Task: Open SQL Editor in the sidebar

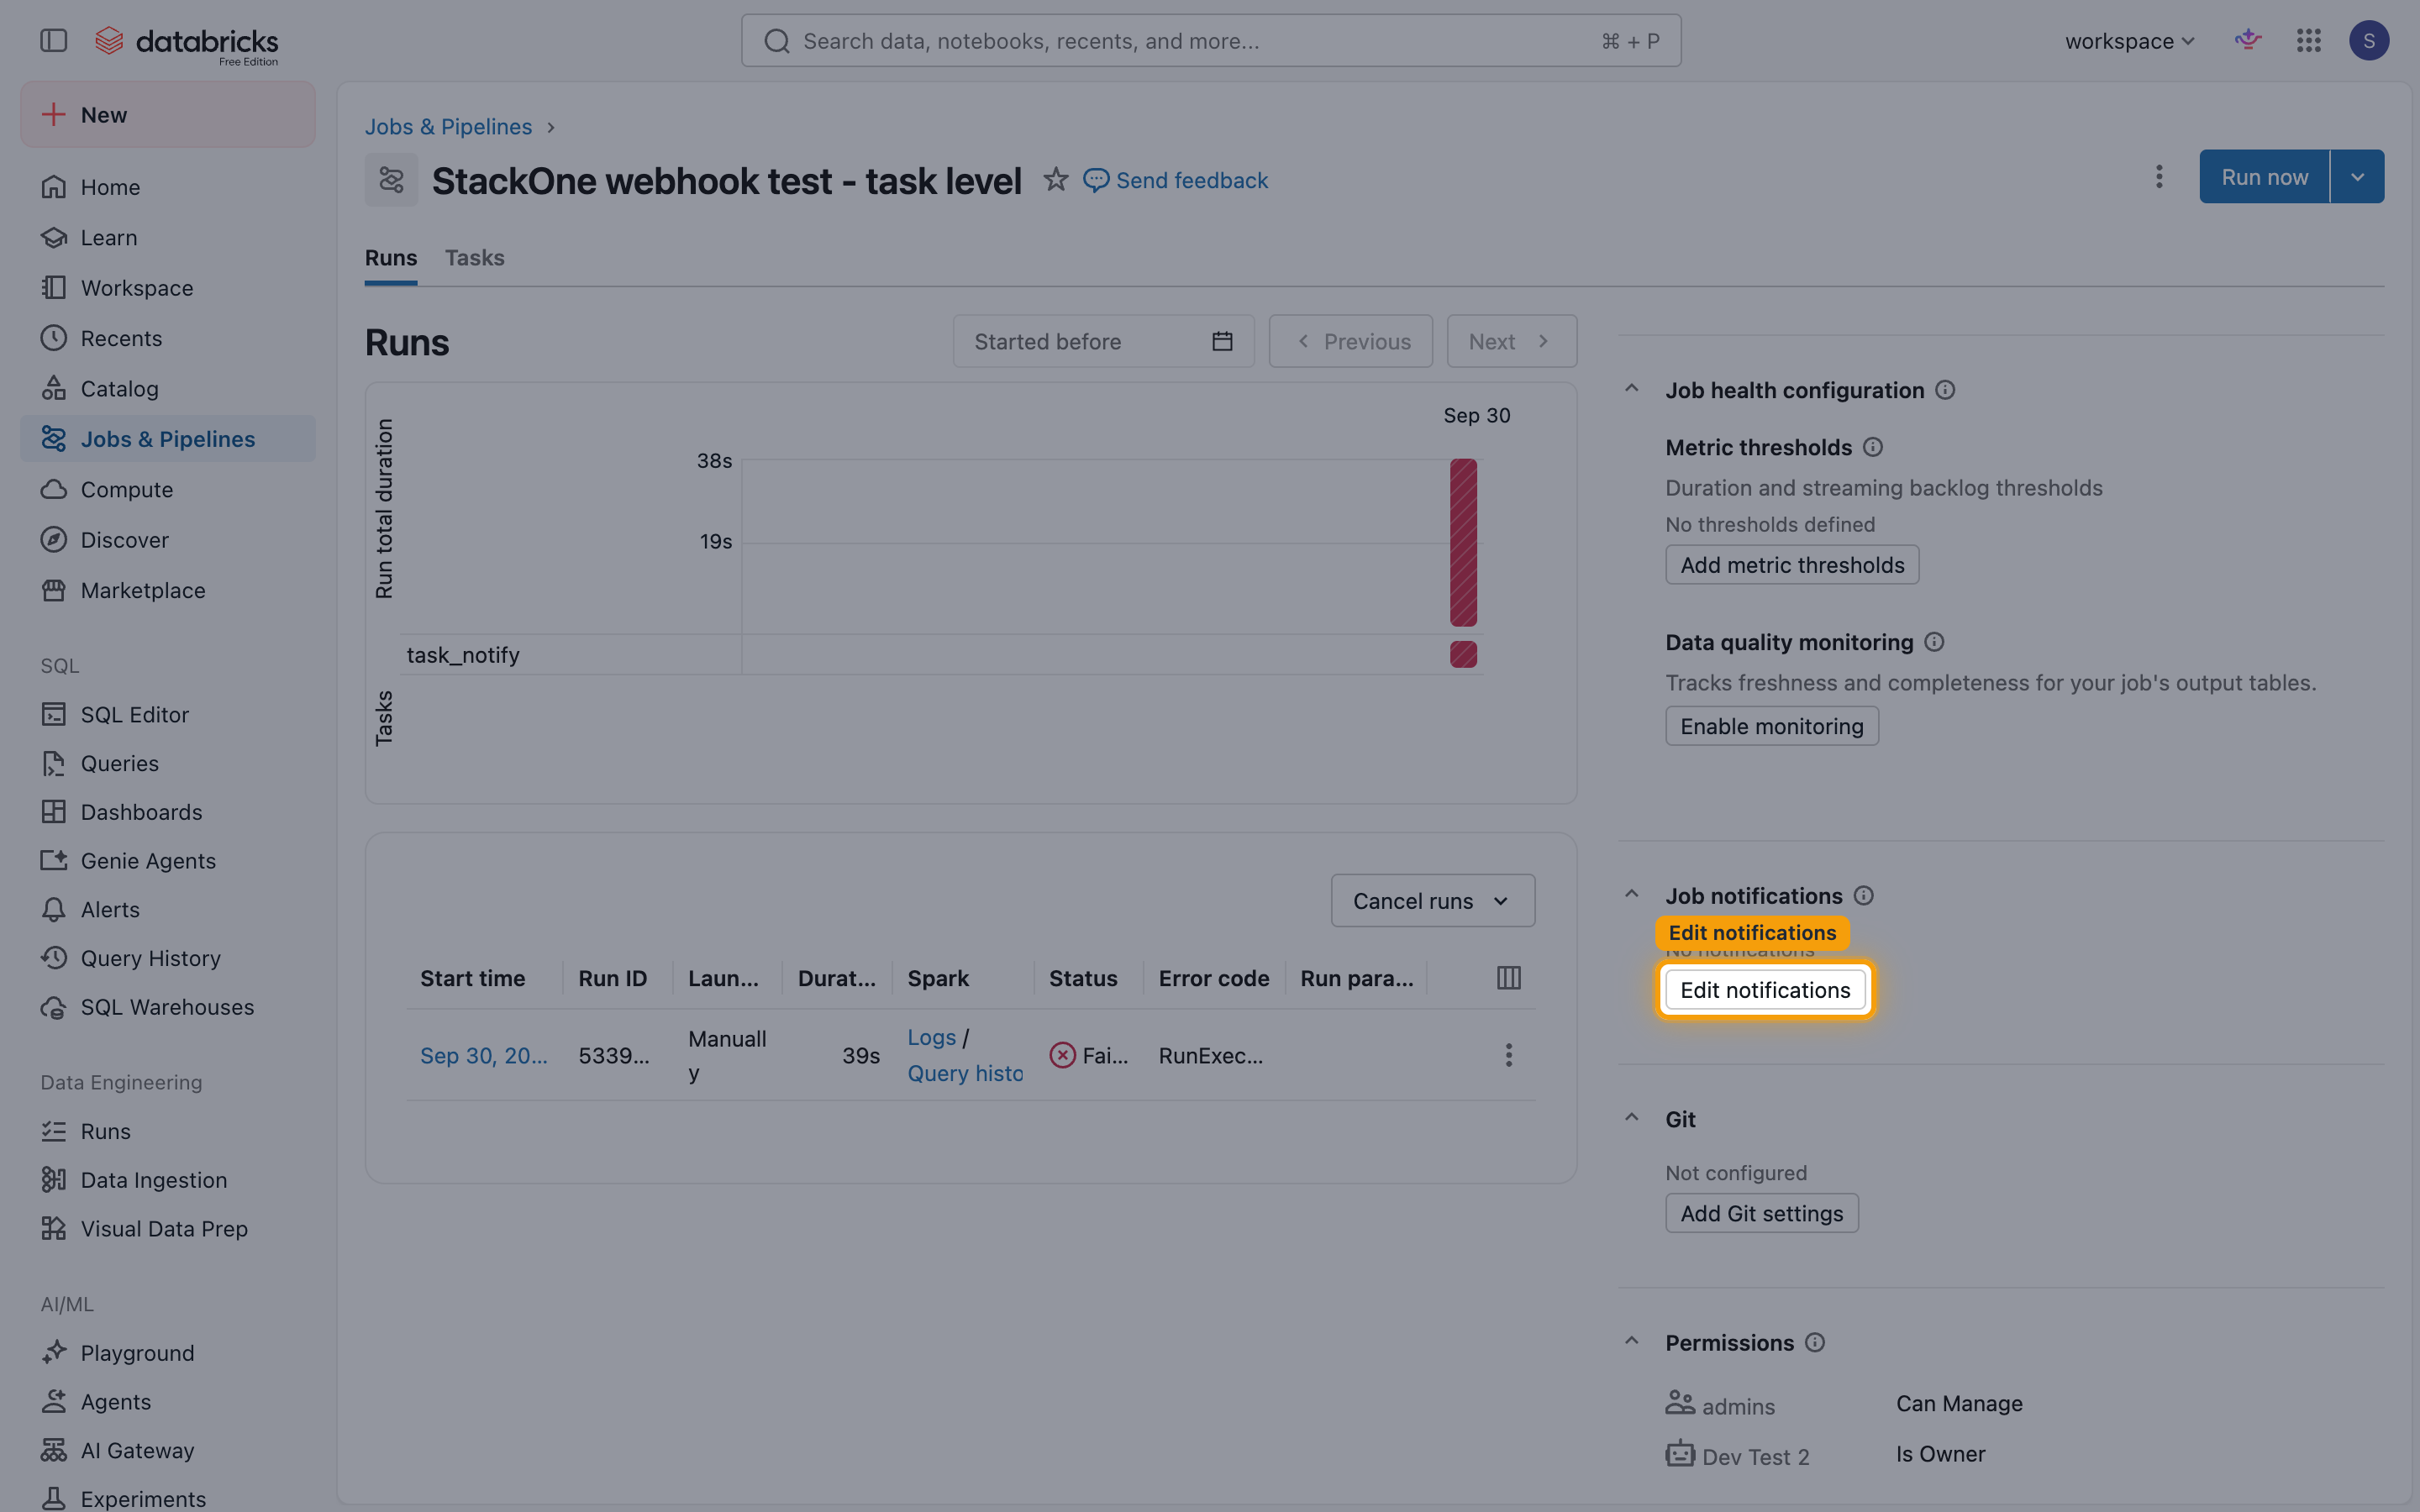Action: [x=168, y=714]
